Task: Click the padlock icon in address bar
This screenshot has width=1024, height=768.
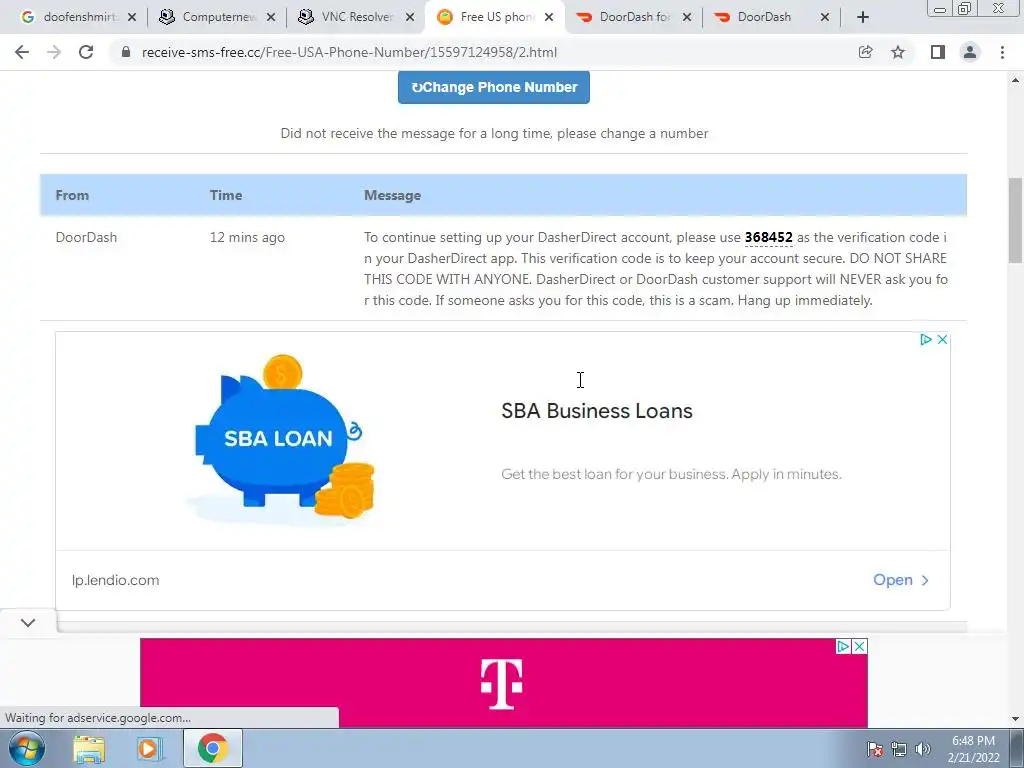Action: pyautogui.click(x=126, y=52)
